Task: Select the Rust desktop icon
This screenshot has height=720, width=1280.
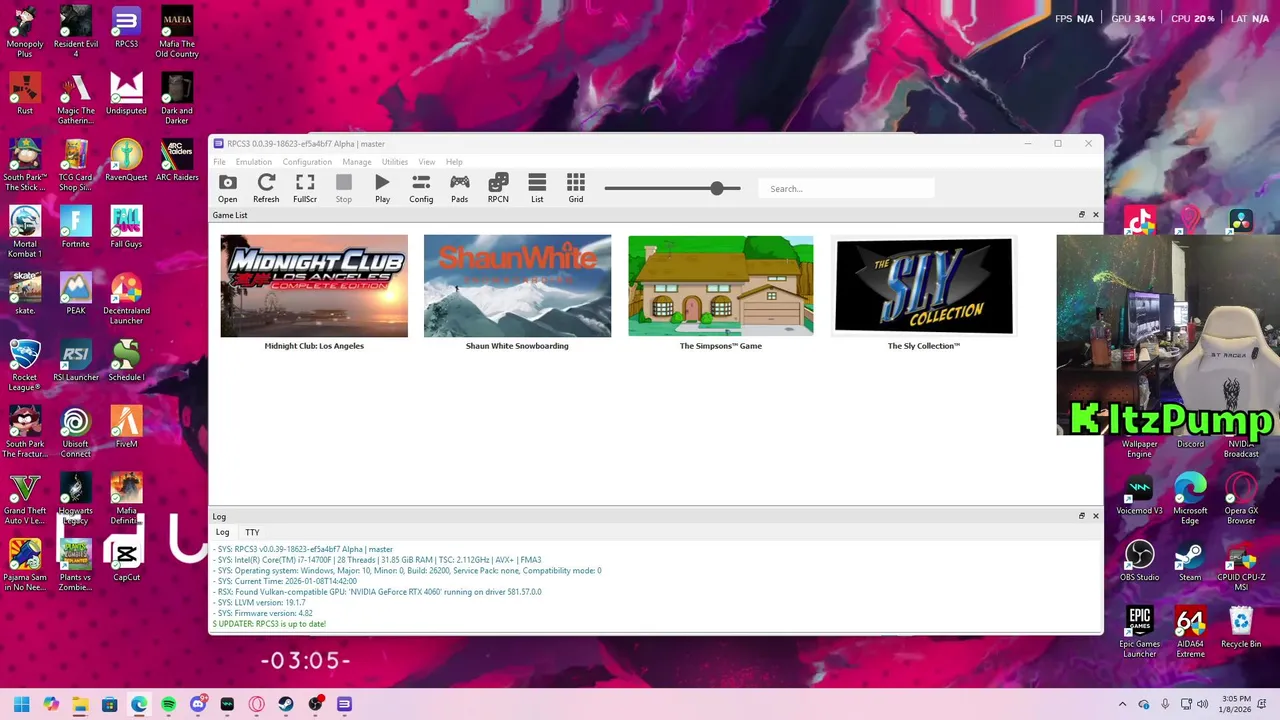Action: pos(25,95)
